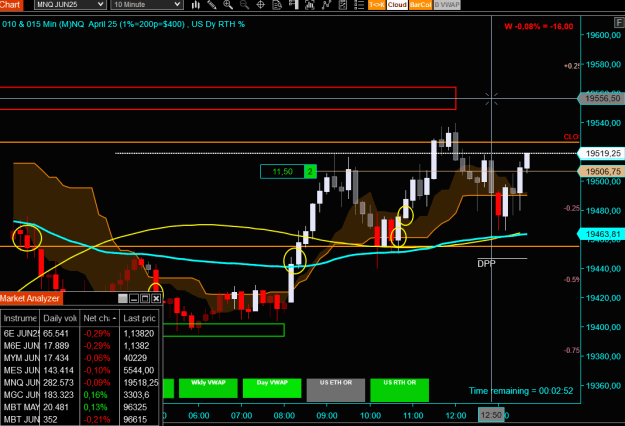Click the 282.573 daily volume cell

[x=59, y=383]
